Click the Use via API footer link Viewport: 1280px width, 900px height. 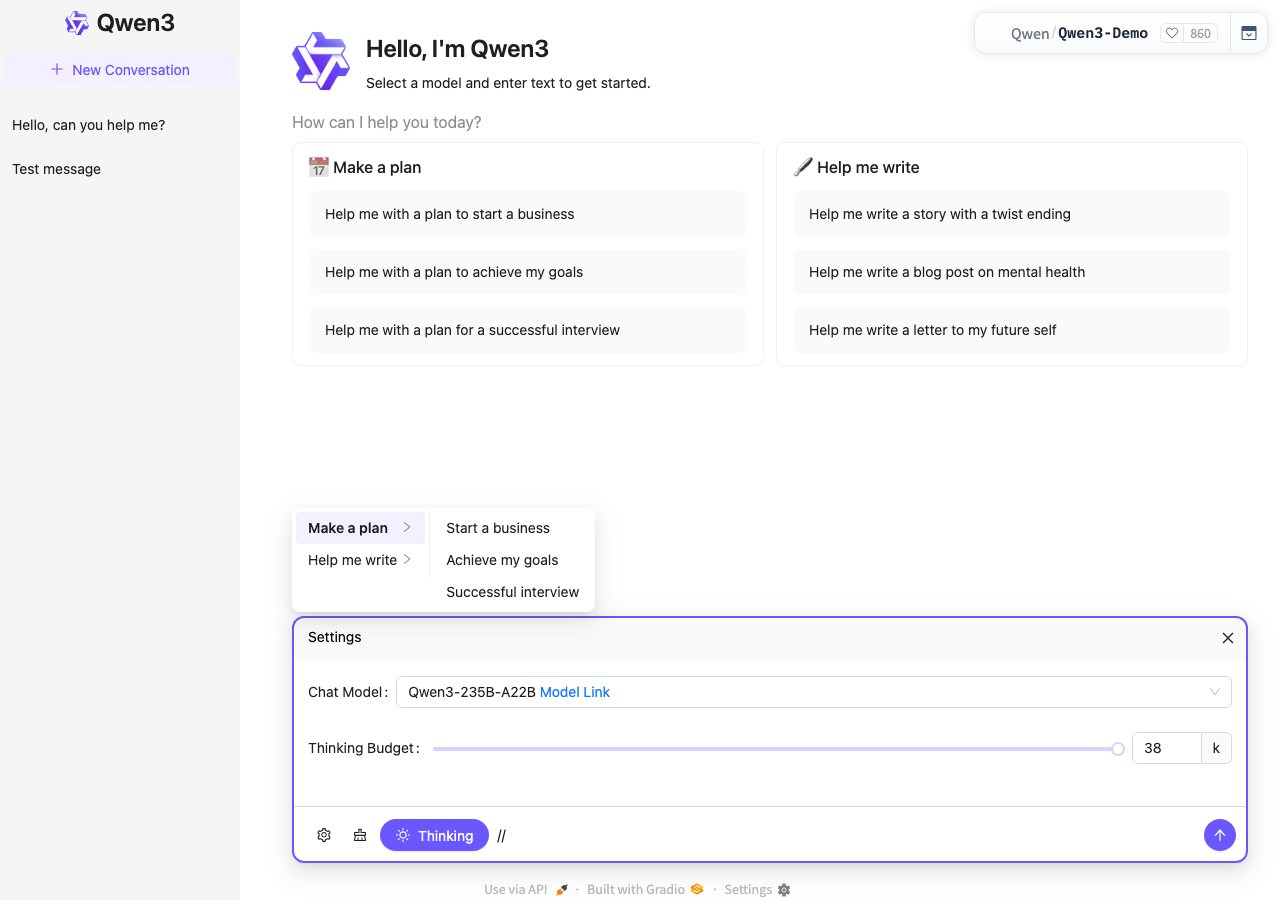coord(526,889)
